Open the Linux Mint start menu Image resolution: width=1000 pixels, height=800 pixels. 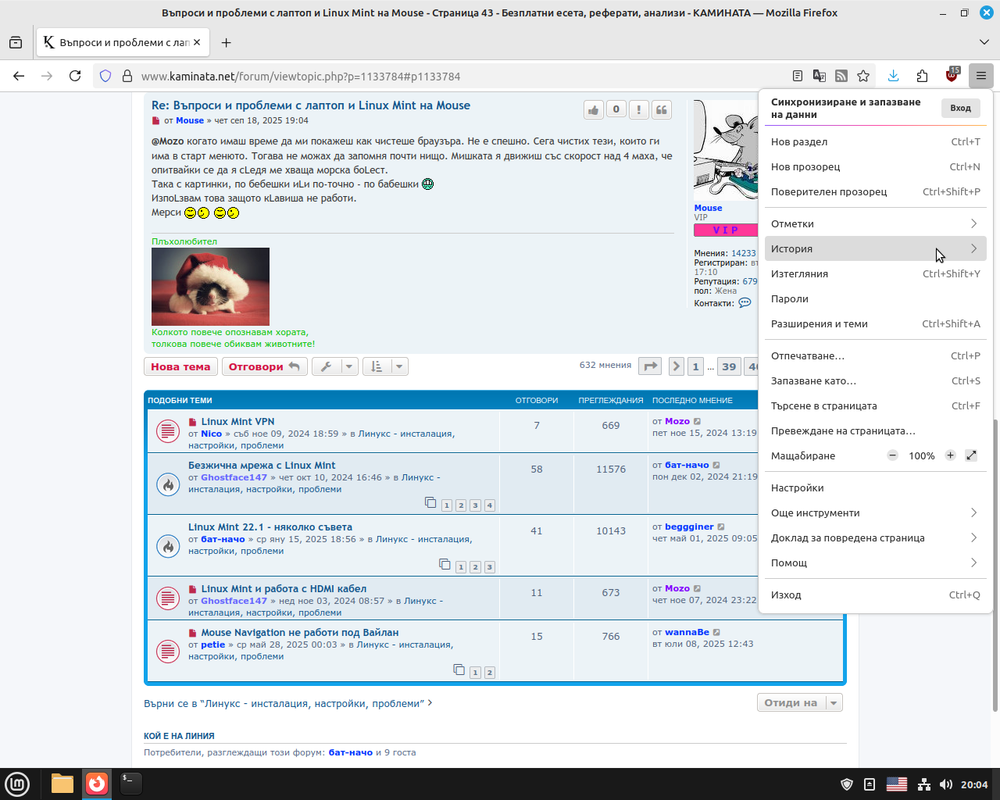pyautogui.click(x=17, y=784)
